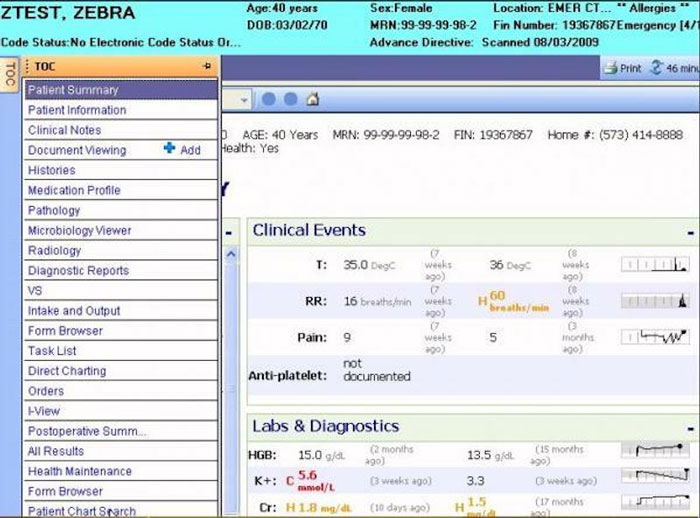Click the T: 35.0 DegC value
The image size is (700, 518).
click(369, 265)
